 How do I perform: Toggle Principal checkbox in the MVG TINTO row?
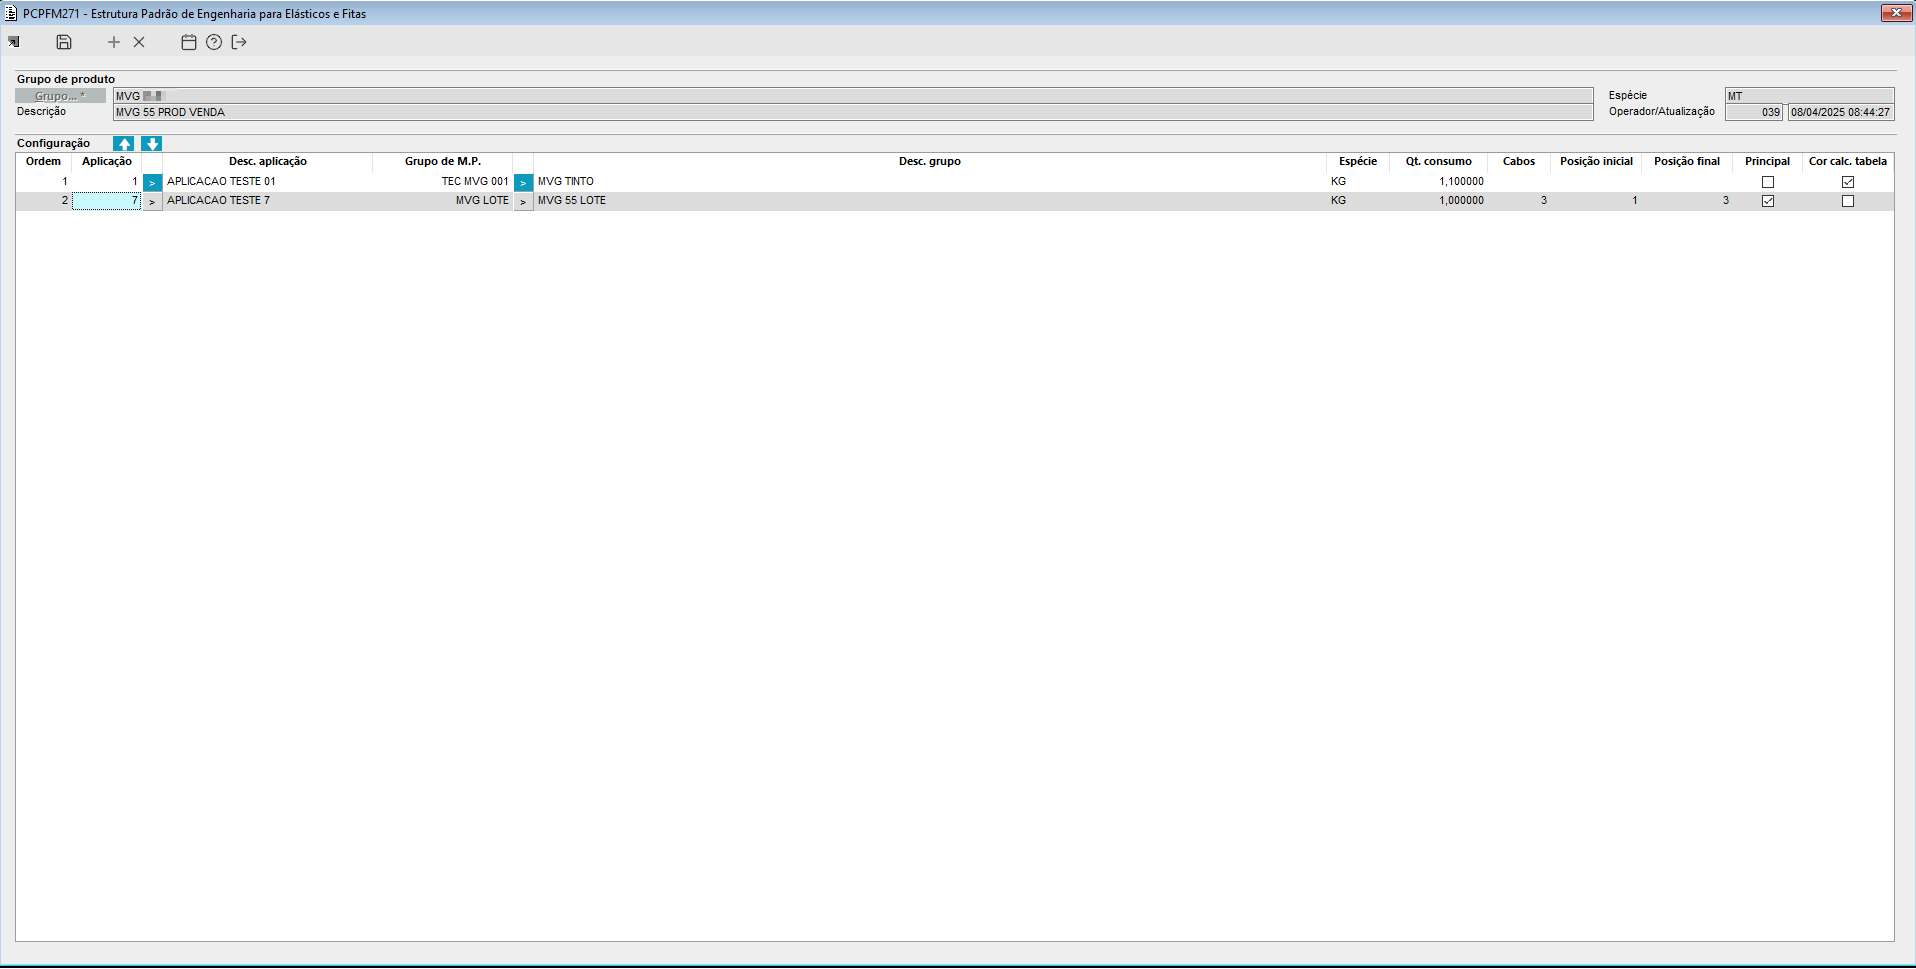pyautogui.click(x=1768, y=182)
